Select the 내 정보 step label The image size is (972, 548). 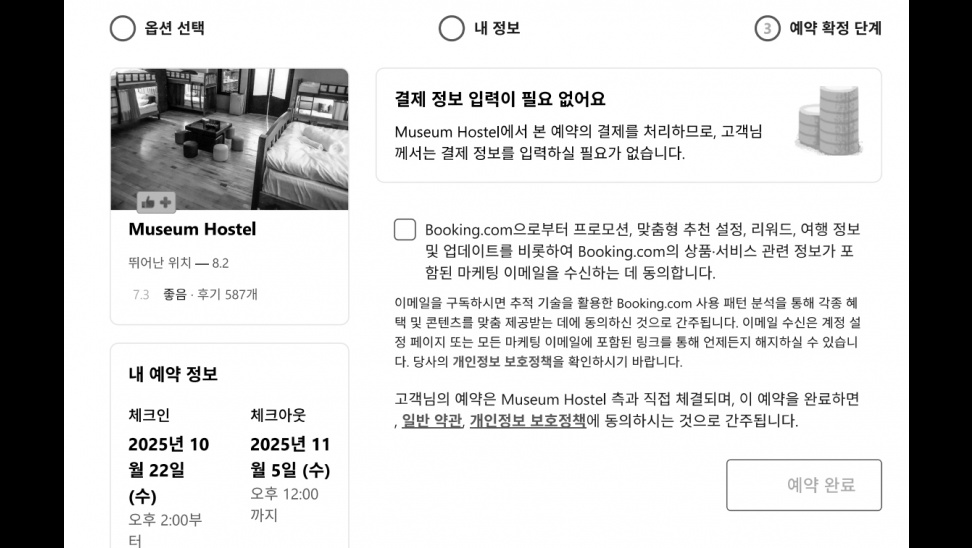point(497,29)
